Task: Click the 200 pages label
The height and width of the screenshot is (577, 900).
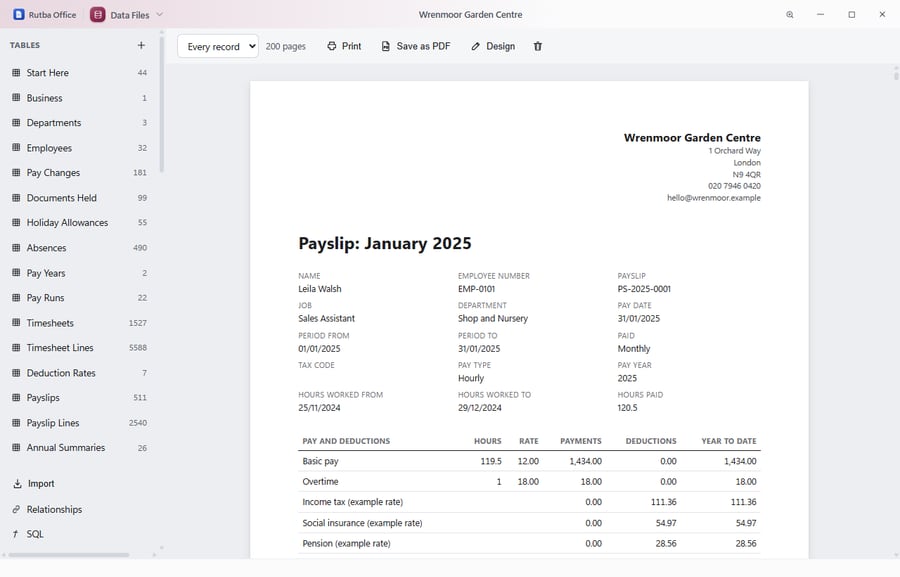Action: click(x=285, y=47)
